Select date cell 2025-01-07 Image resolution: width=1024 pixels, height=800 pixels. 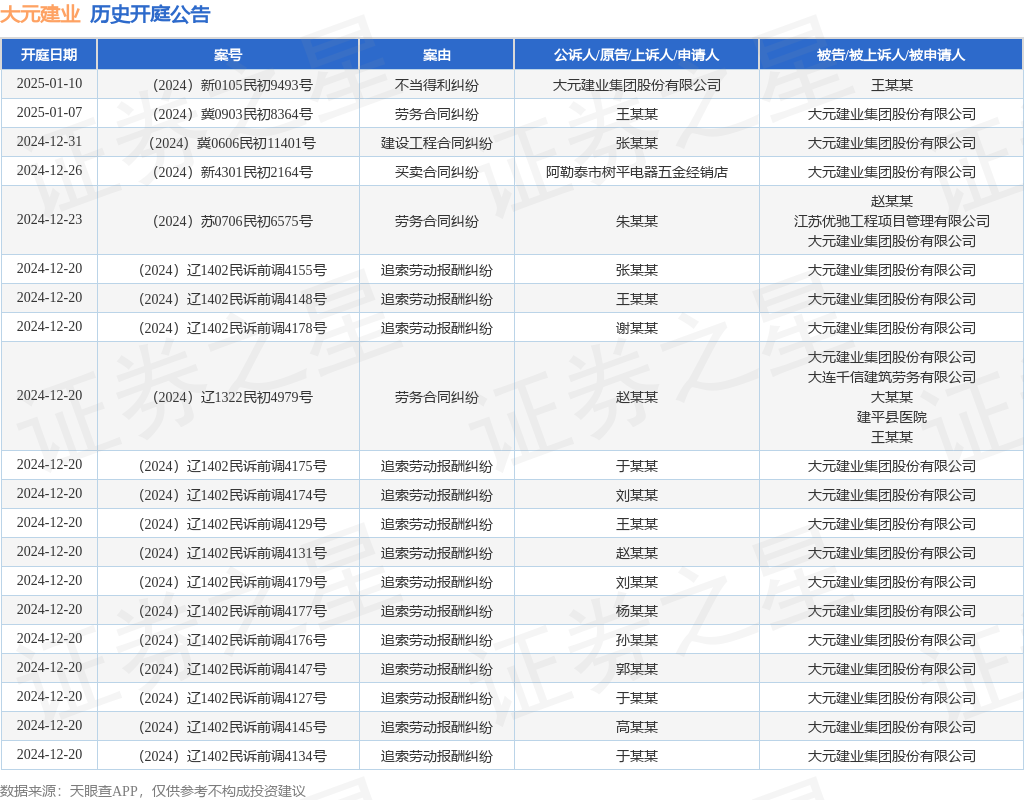[50, 112]
